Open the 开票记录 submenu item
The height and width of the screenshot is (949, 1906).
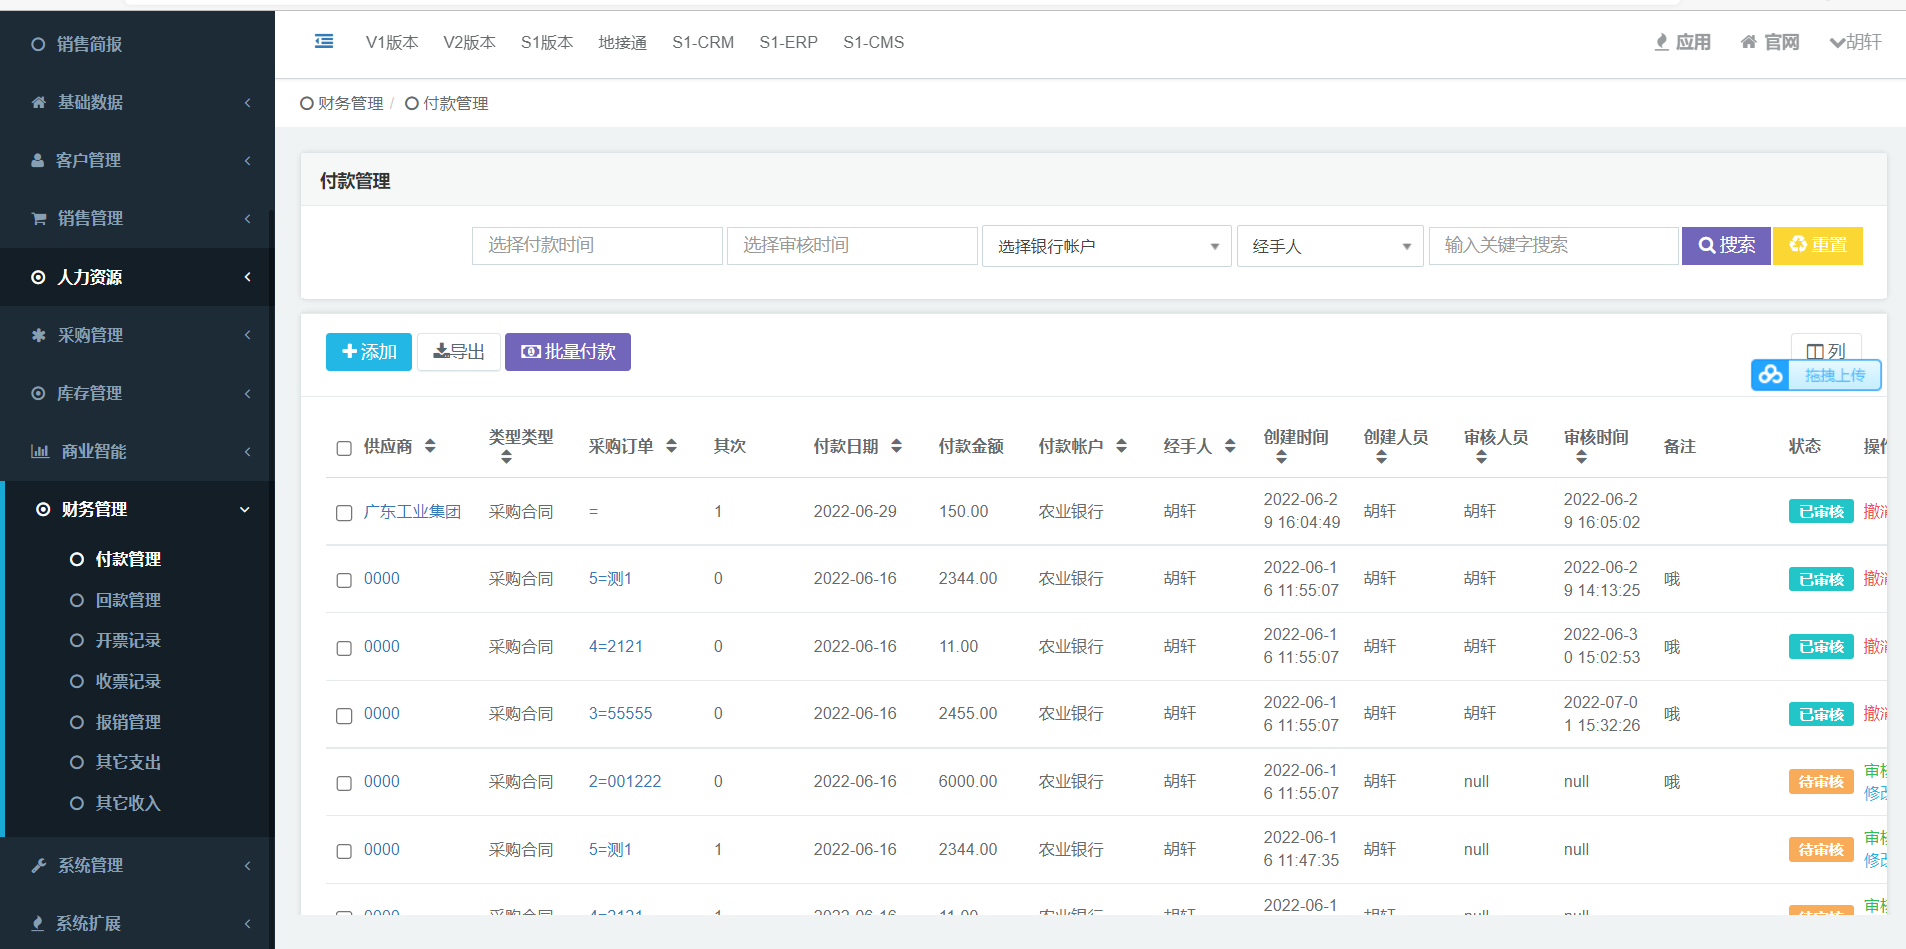coord(128,640)
